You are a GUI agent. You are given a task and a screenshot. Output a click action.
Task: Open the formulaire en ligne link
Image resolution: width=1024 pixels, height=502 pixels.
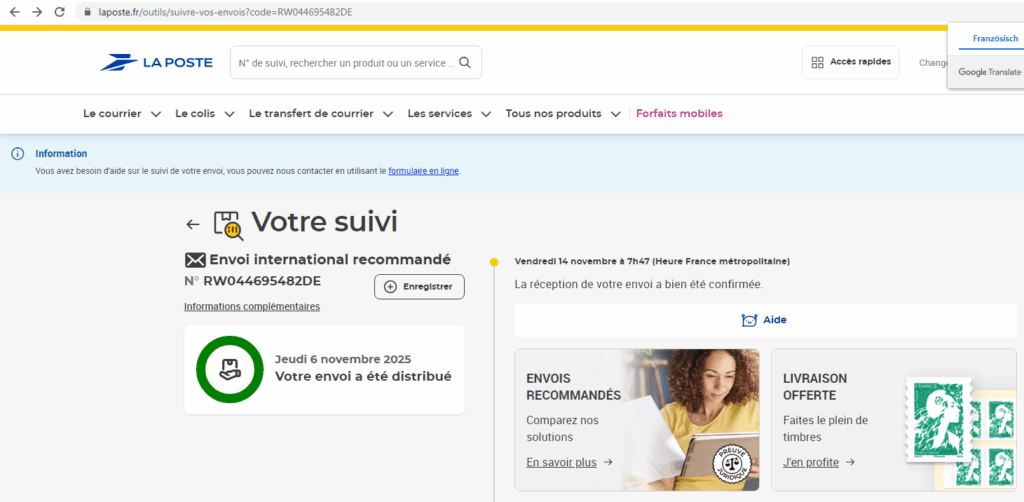[x=423, y=171]
